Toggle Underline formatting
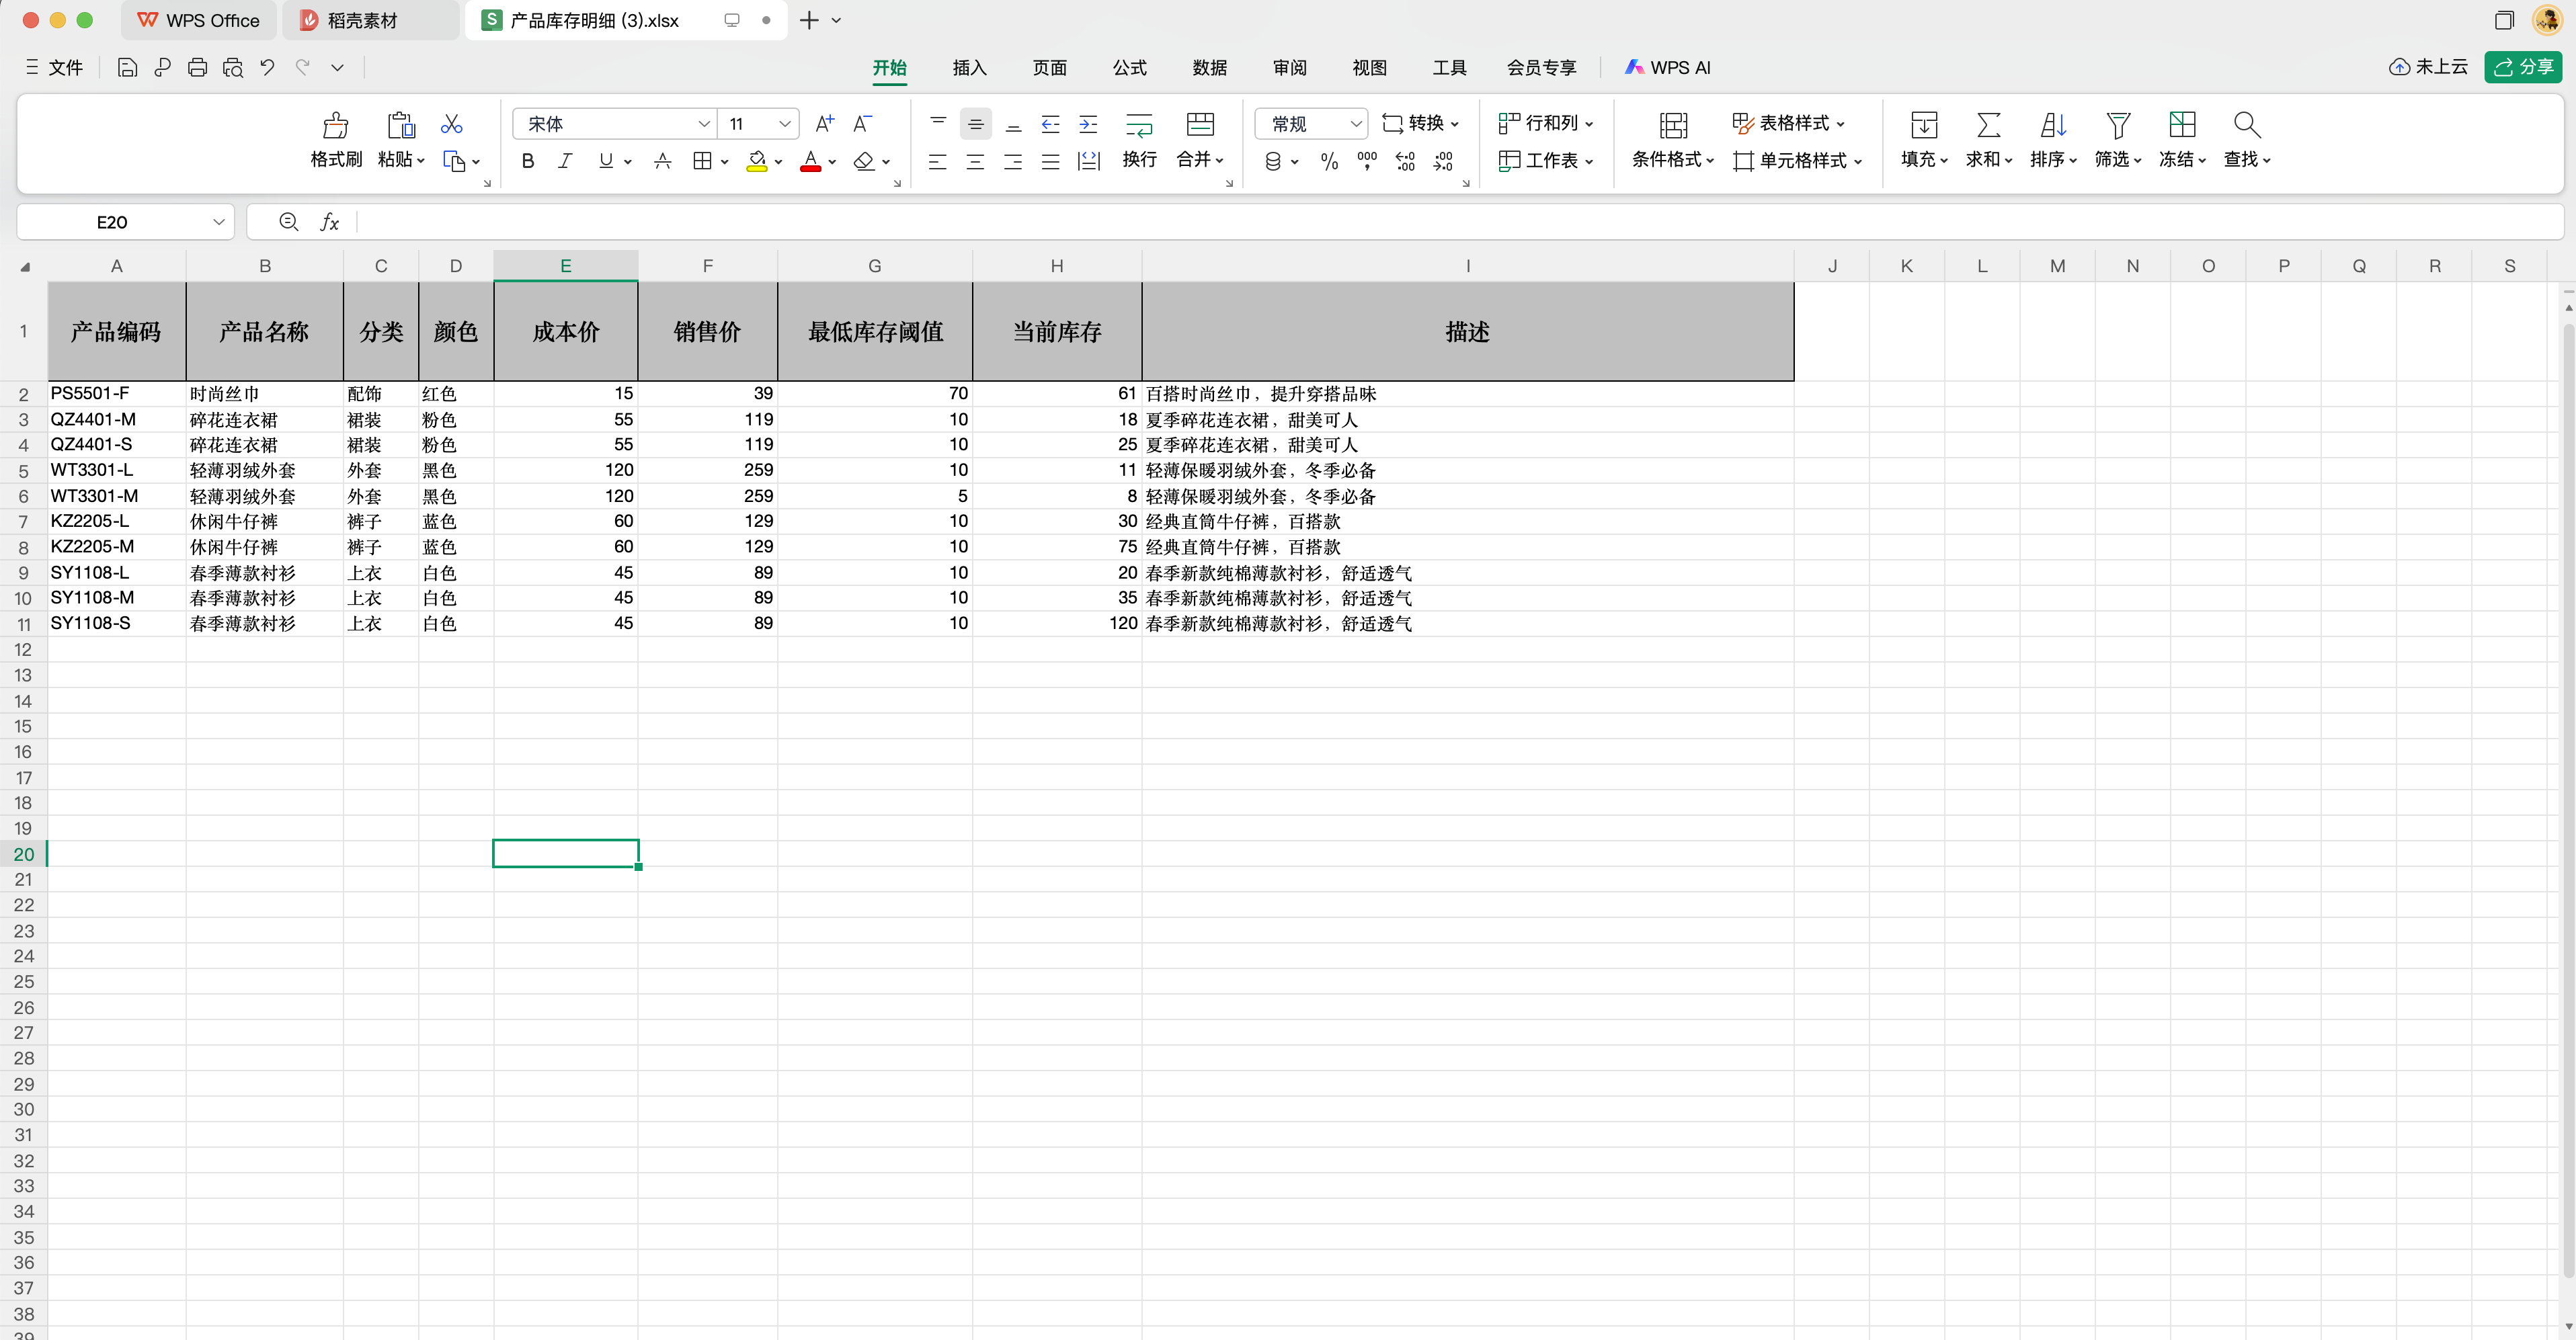2576x1340 pixels. click(605, 161)
